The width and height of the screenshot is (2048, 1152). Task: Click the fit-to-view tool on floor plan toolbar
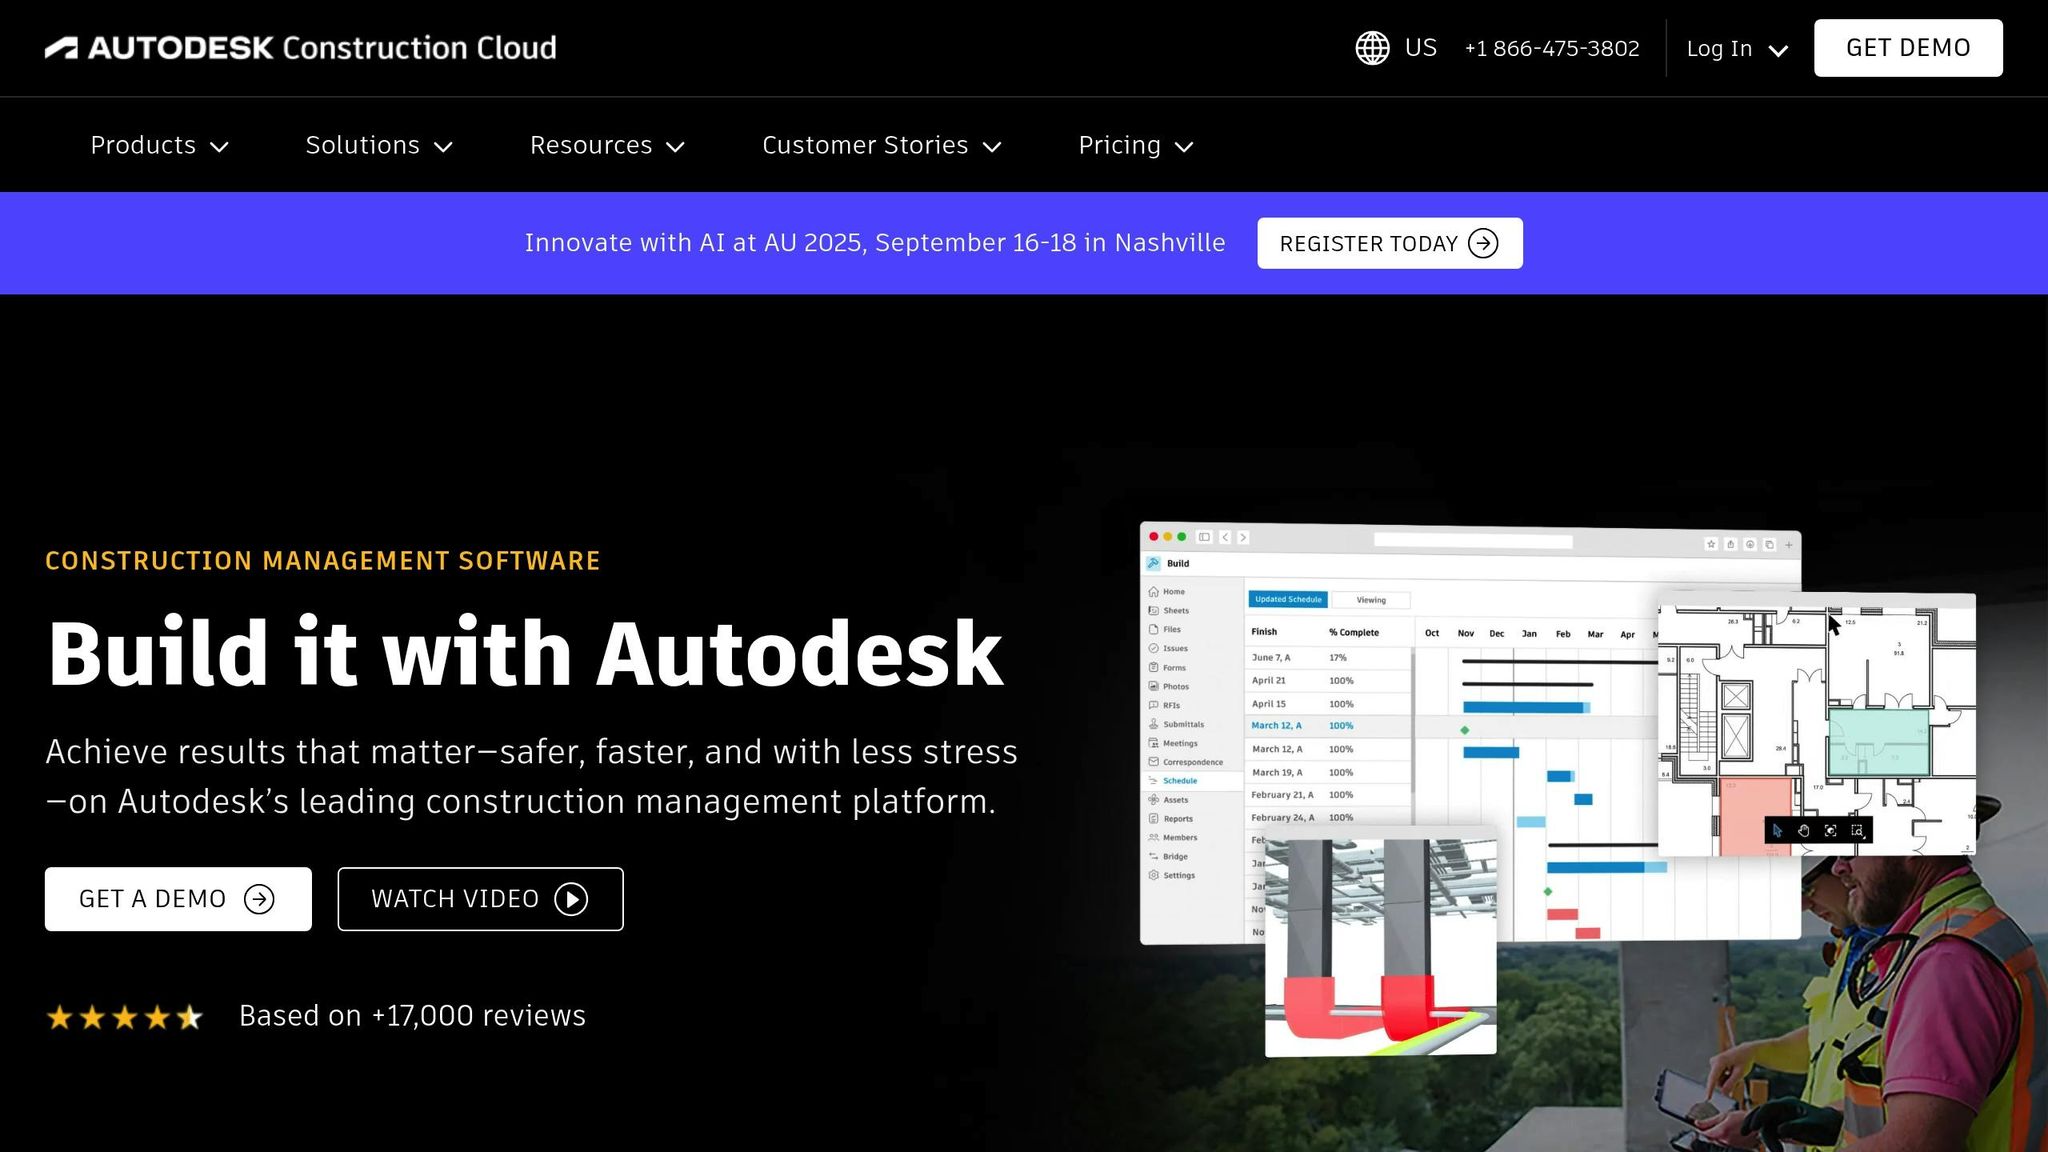click(x=1831, y=831)
